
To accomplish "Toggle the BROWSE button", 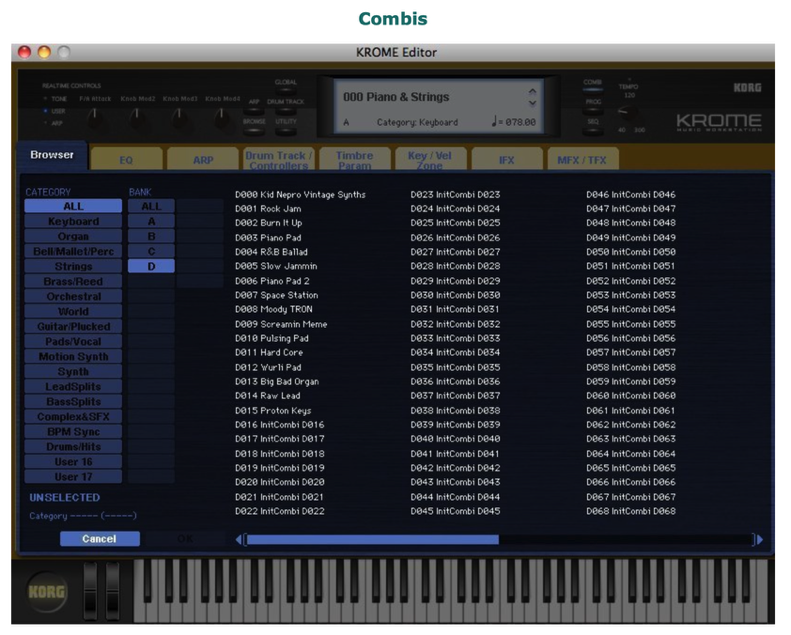I will pos(254,131).
